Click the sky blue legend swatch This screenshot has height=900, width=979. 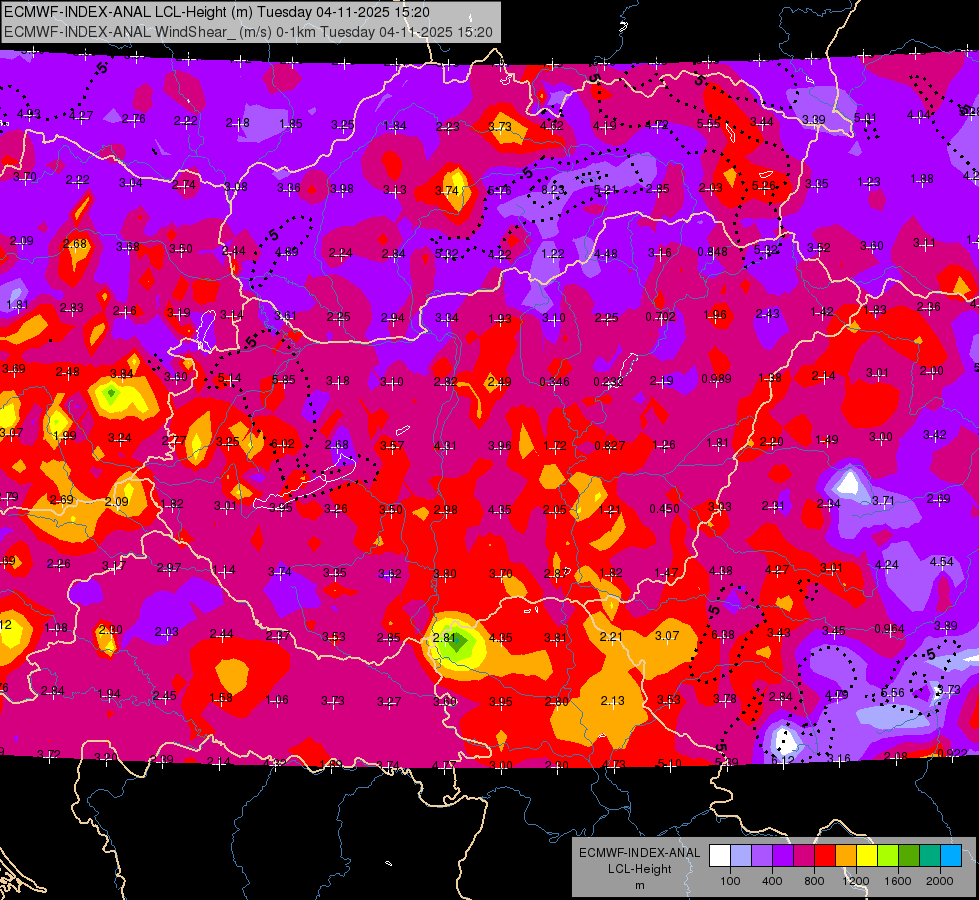952,856
